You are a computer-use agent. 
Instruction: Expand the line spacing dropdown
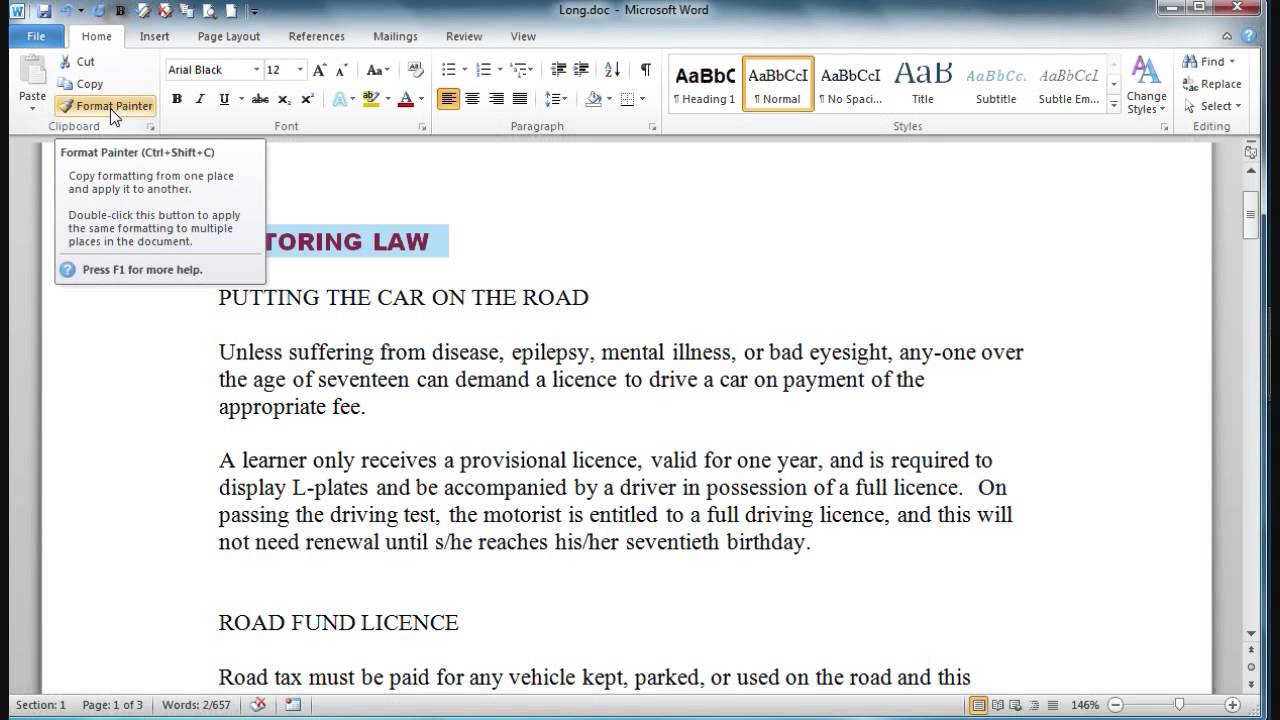tap(563, 99)
